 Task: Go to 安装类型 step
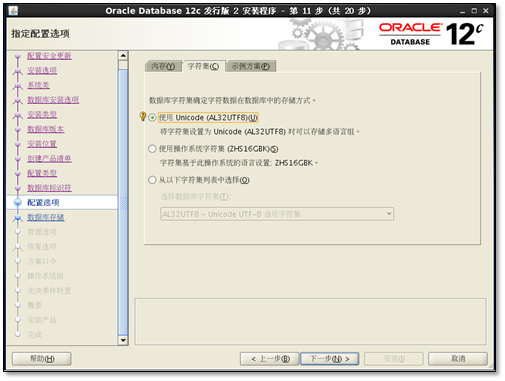42,114
